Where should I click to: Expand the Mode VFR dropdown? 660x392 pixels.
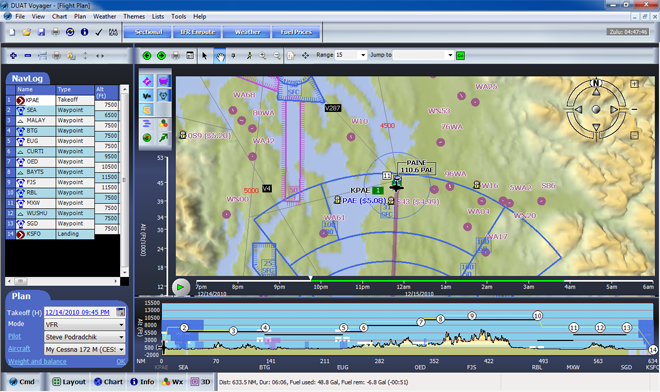point(121,325)
